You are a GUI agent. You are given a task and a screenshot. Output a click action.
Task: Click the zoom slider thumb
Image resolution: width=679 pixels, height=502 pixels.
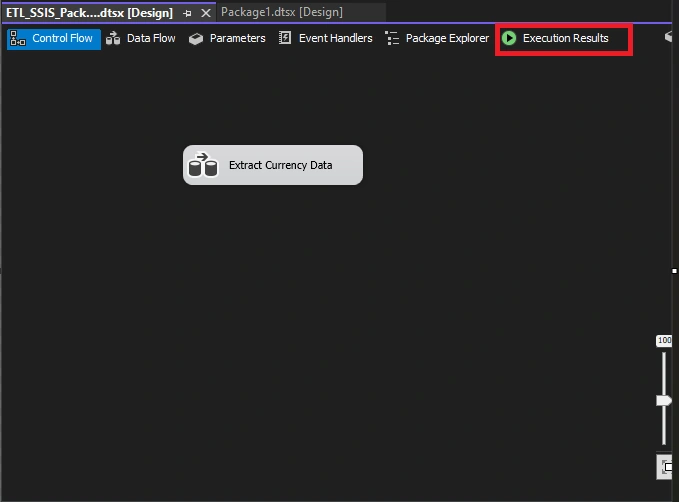(x=664, y=401)
